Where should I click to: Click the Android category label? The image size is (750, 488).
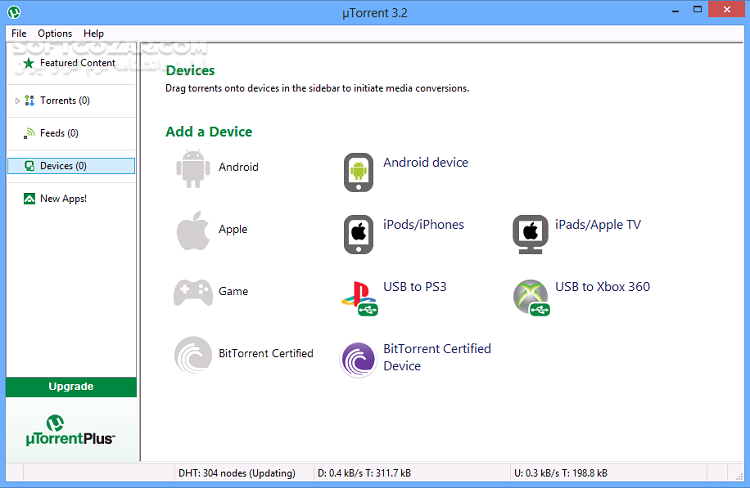pyautogui.click(x=238, y=167)
